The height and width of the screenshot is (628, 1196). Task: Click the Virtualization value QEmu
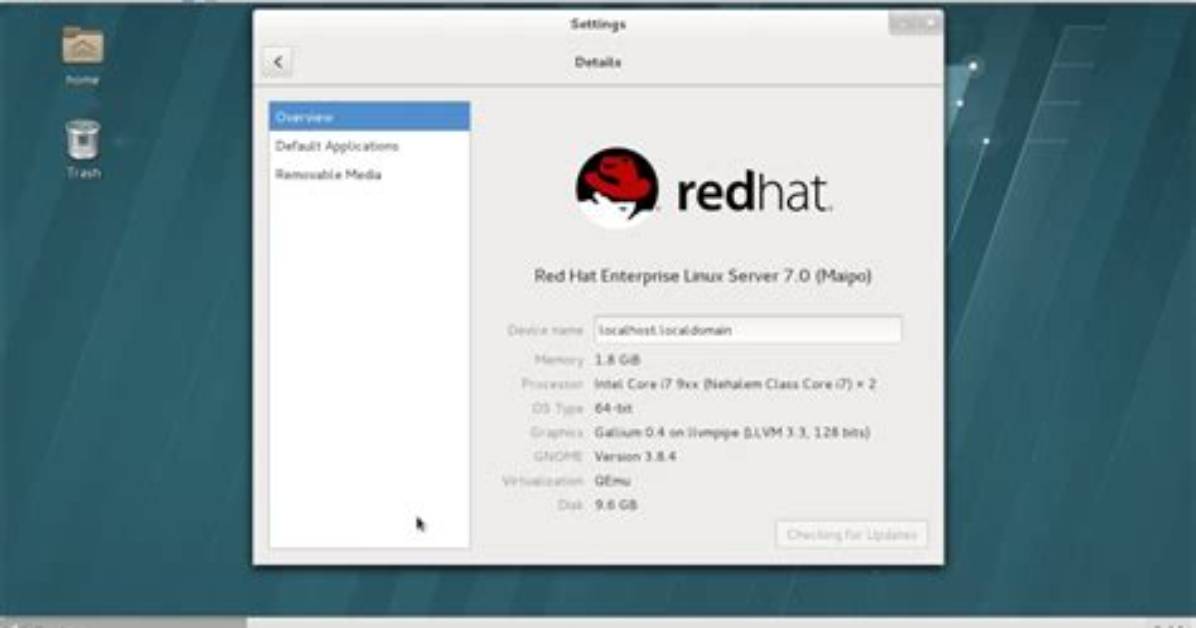click(612, 481)
